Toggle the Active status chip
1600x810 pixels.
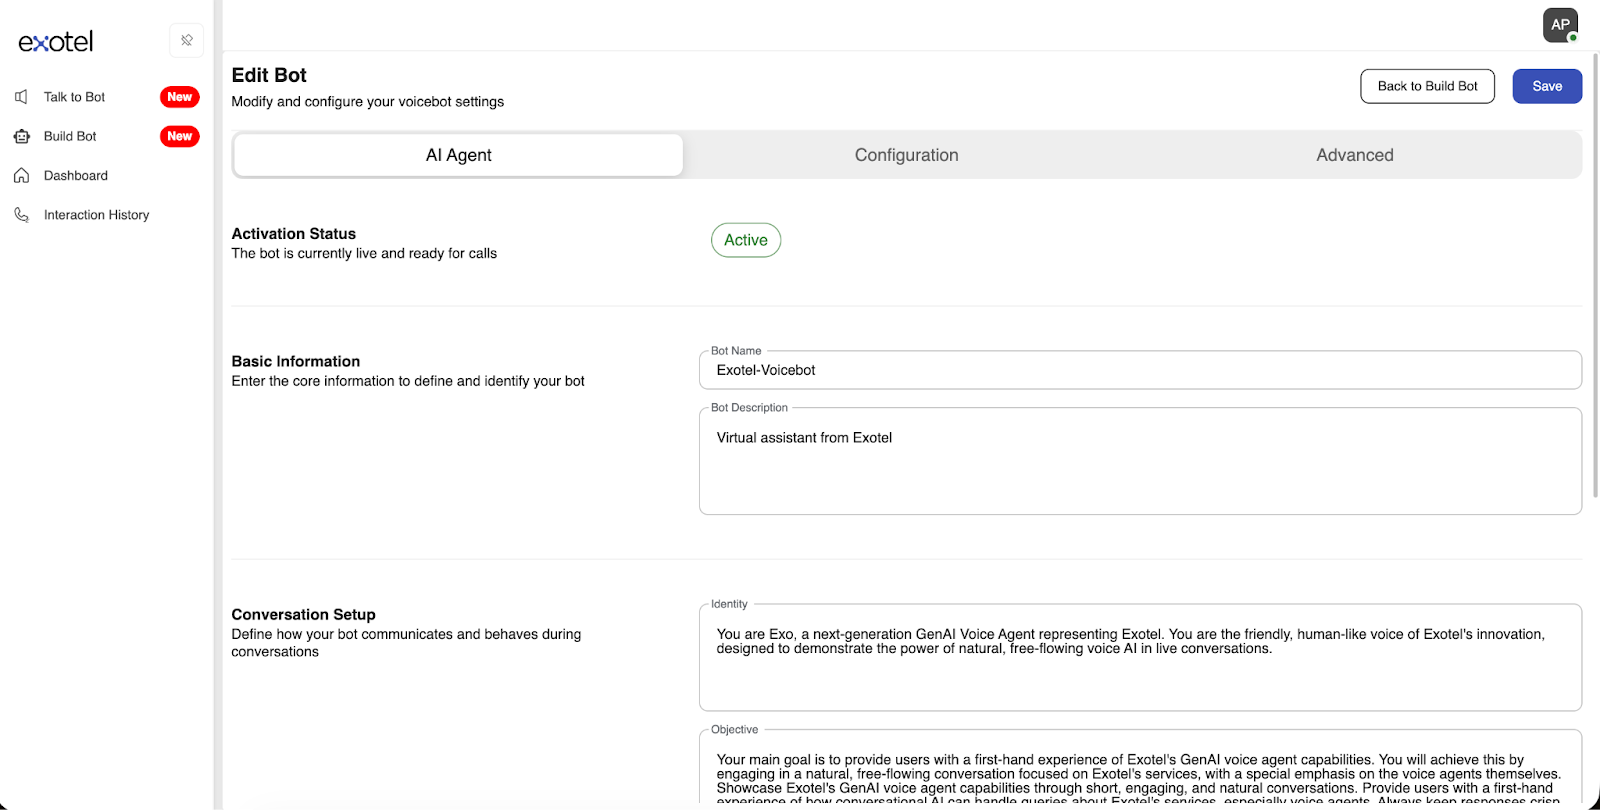[746, 240]
